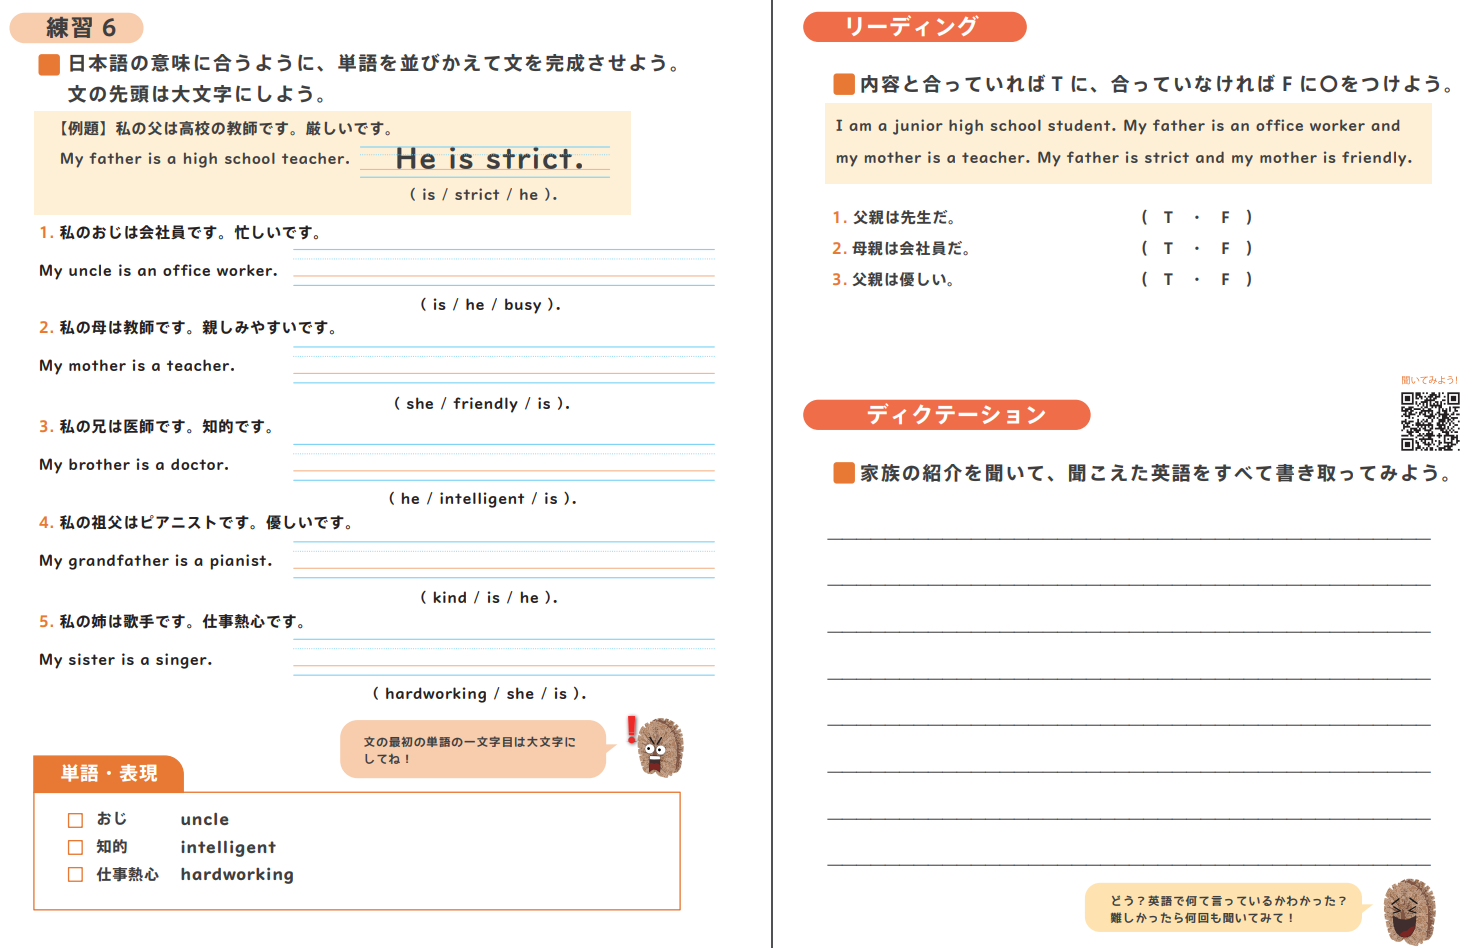Select F for reading question 2
The height and width of the screenshot is (948, 1481).
[1225, 248]
